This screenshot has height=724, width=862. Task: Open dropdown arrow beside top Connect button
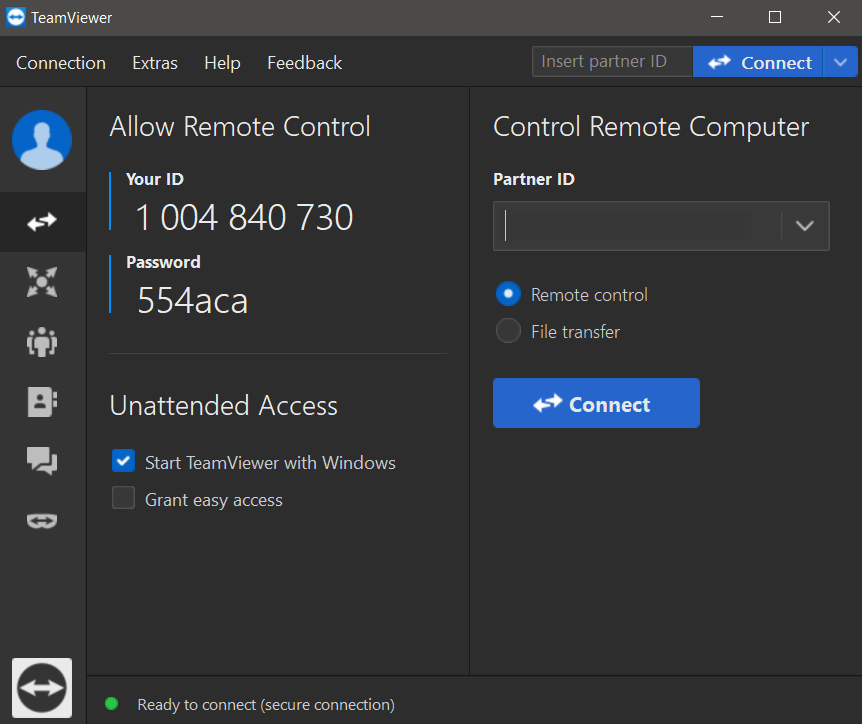pyautogui.click(x=838, y=62)
